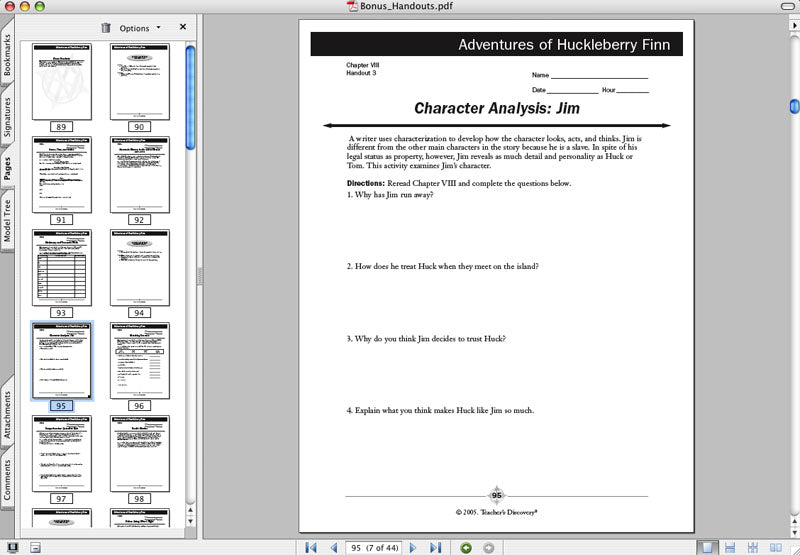800x555 pixels.
Task: Open the Model Tree tab
Action: [7, 220]
